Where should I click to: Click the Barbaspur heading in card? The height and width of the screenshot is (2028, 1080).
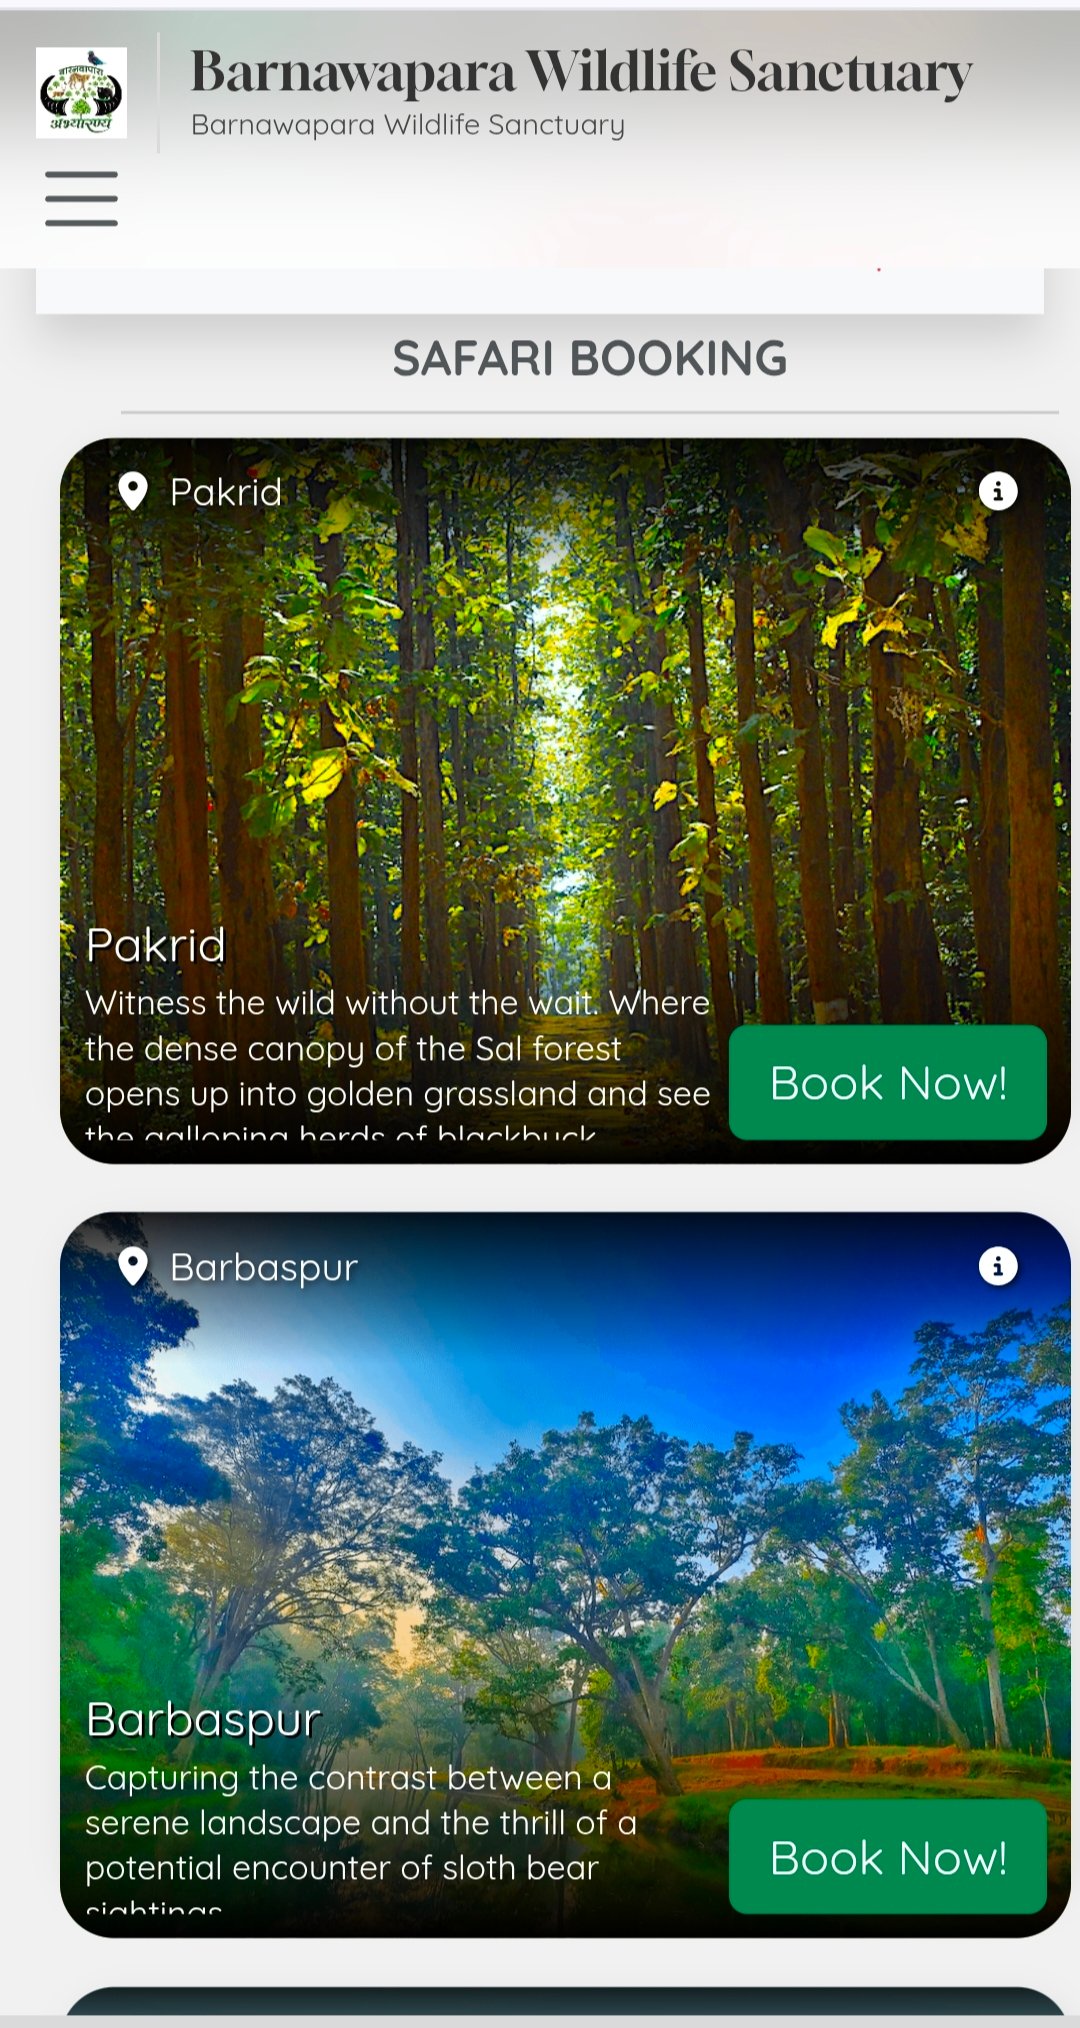(203, 1721)
